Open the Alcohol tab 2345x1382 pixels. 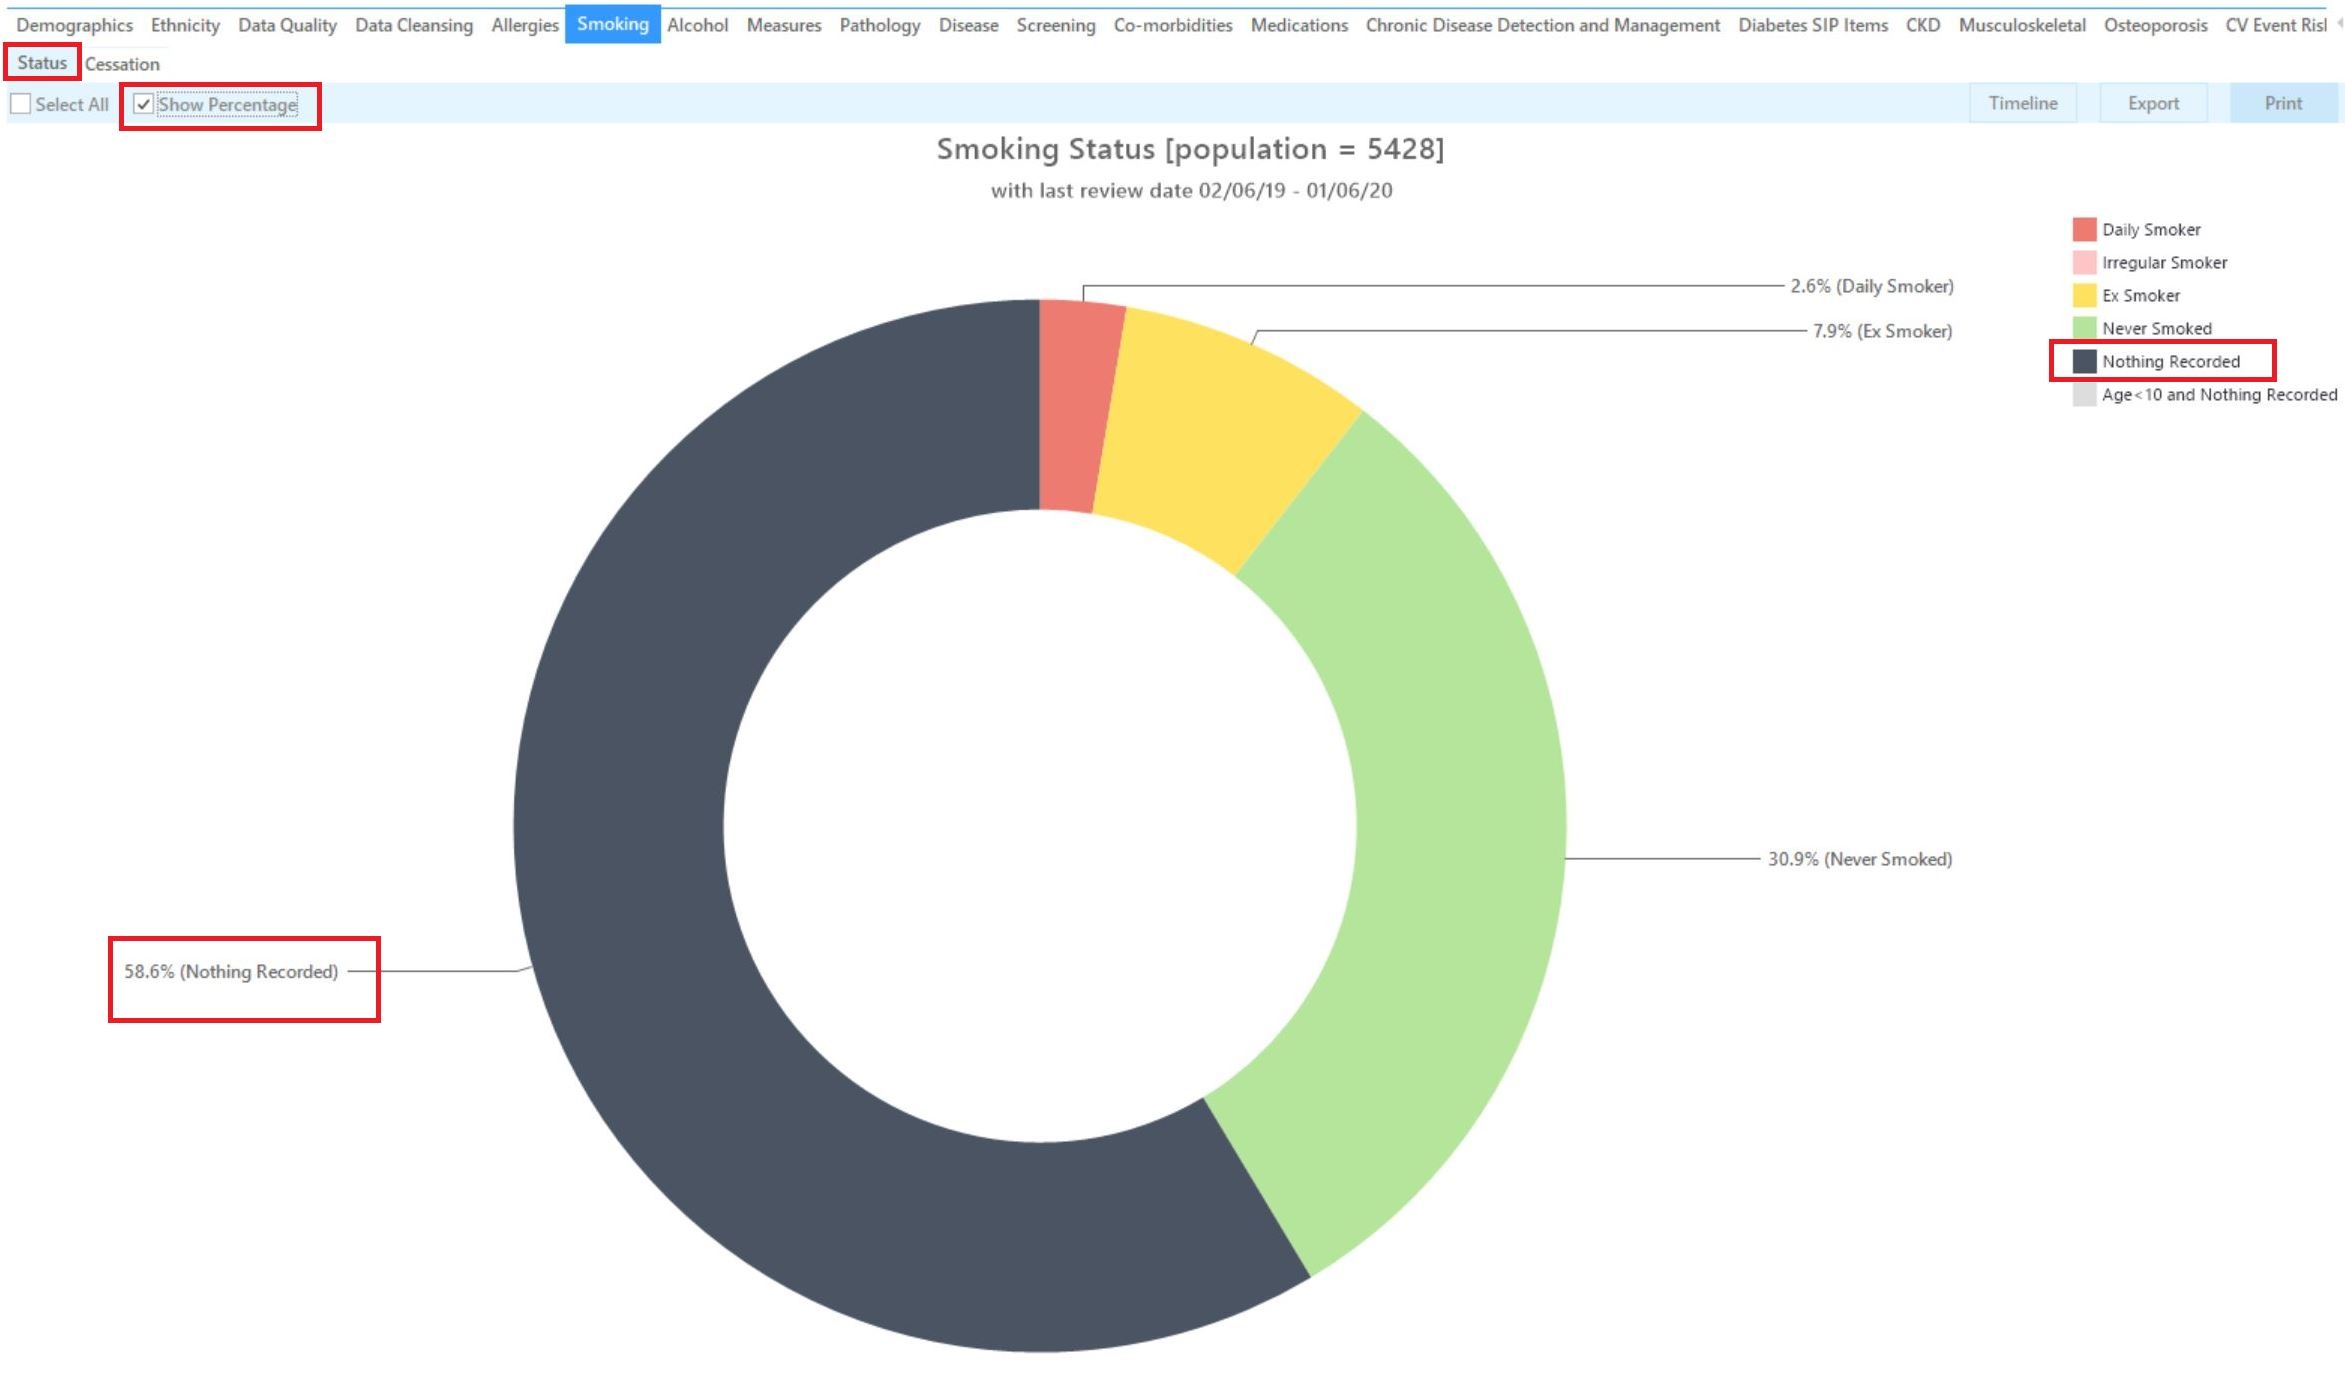[697, 25]
